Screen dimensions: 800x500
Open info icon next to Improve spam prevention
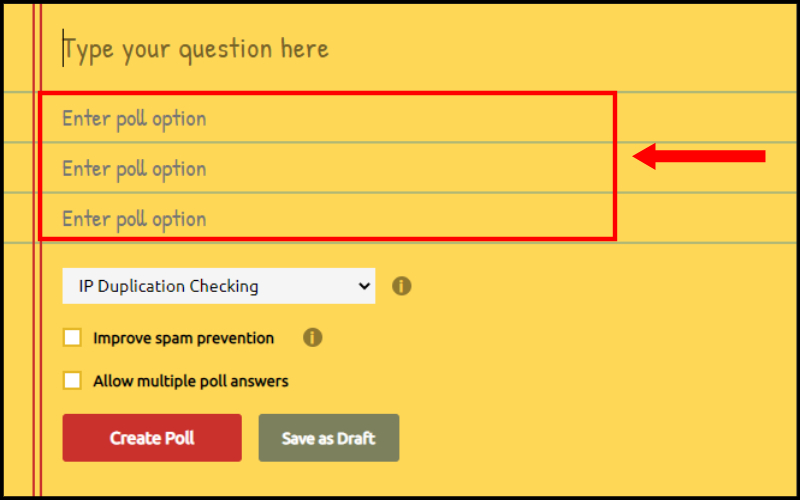coord(312,338)
